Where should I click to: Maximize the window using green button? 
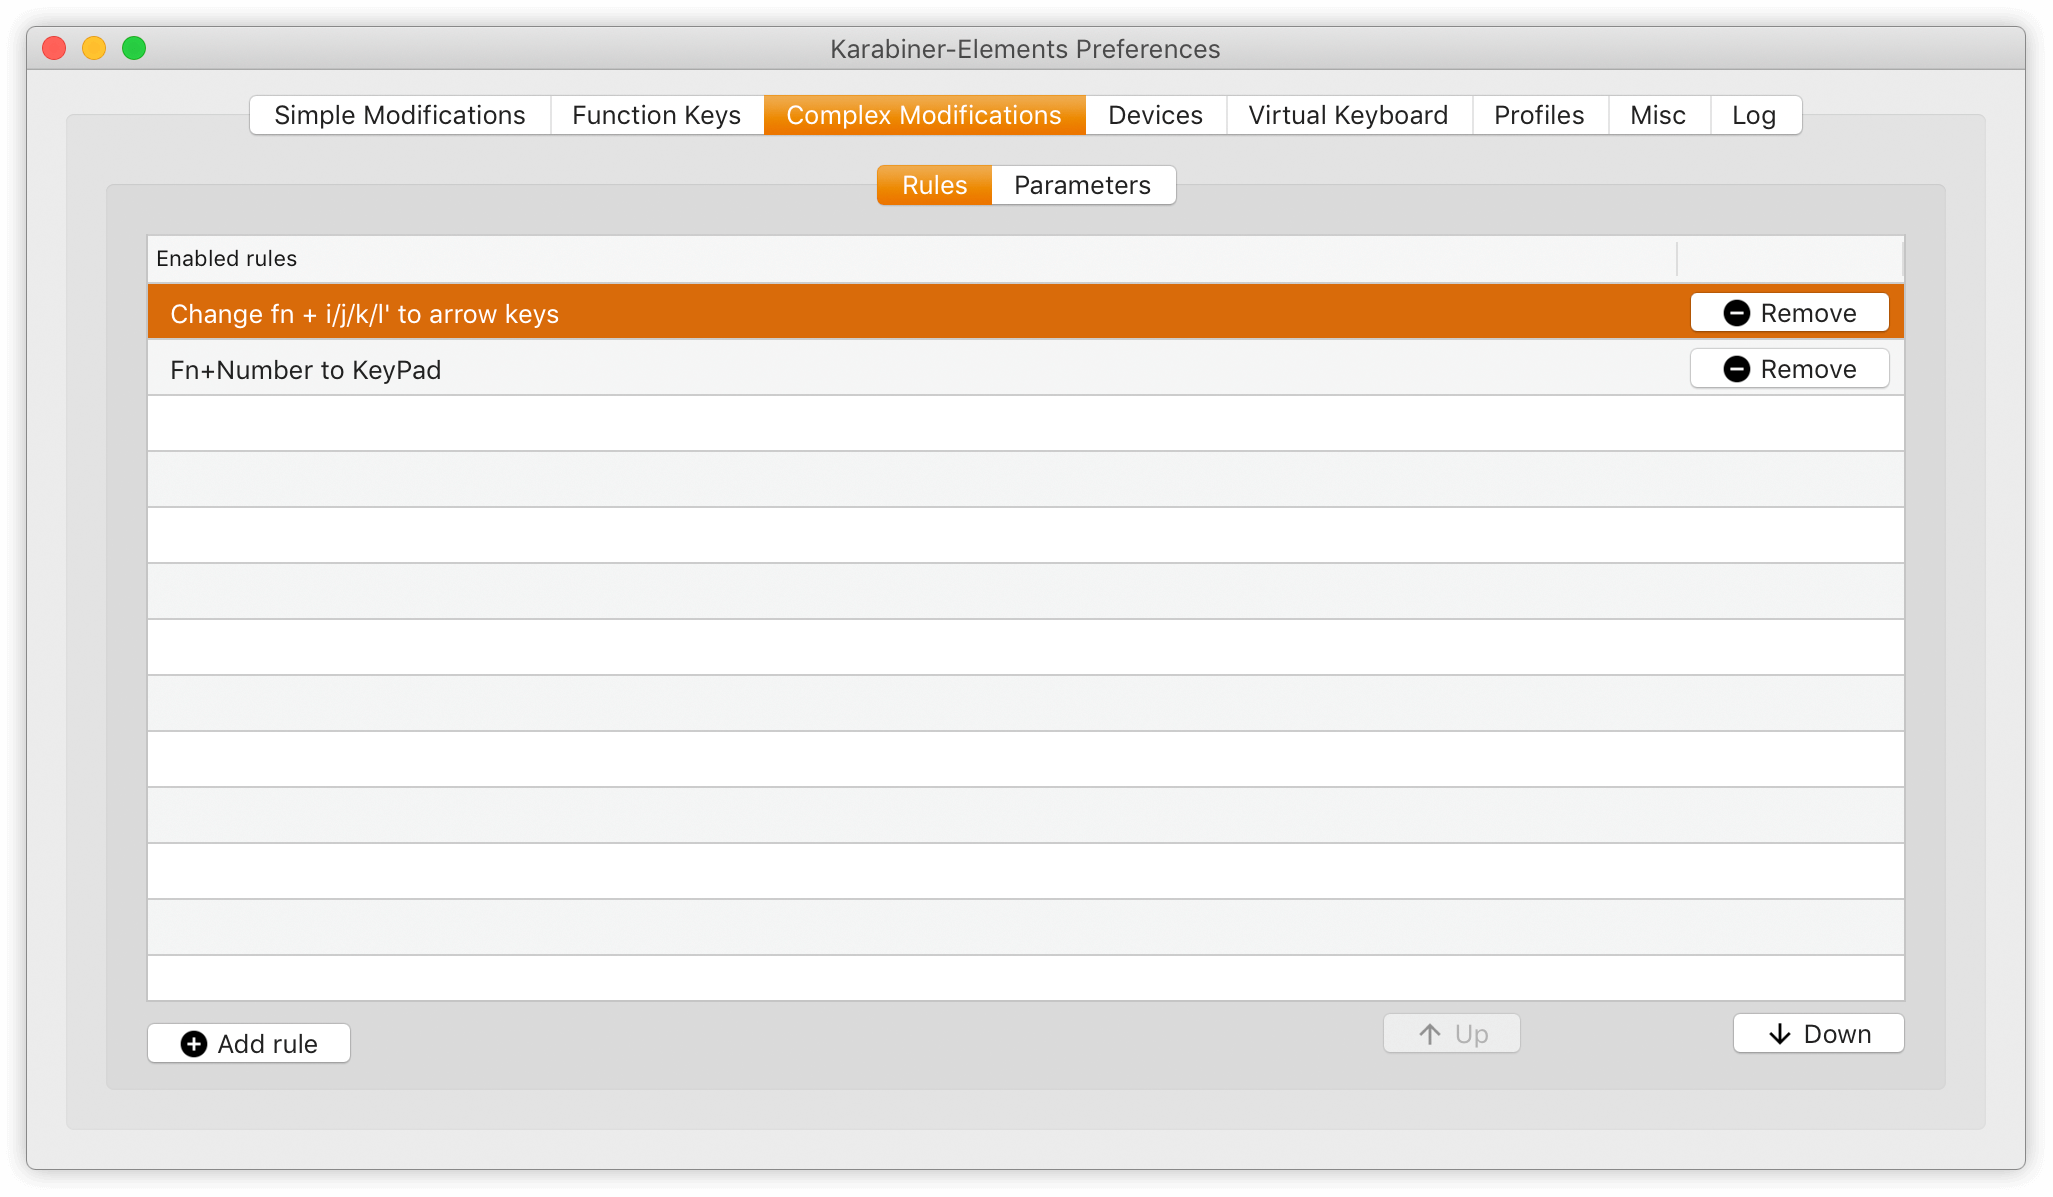click(134, 48)
